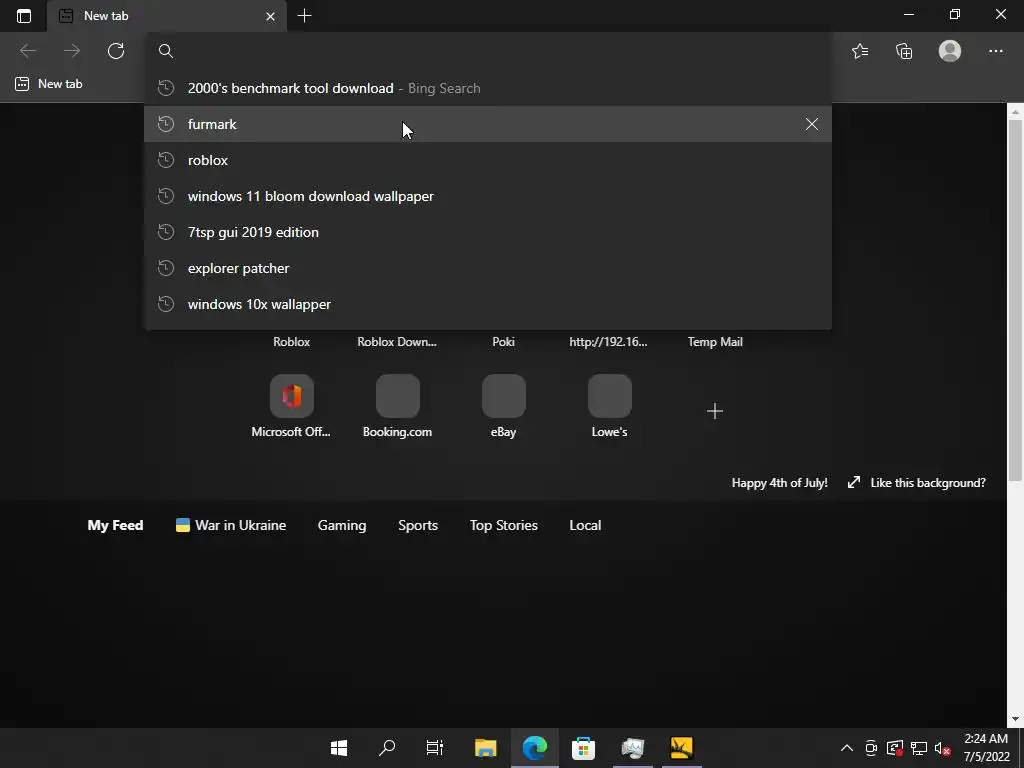Select '2000's benchmark tool download' suggestion

[x=488, y=88]
